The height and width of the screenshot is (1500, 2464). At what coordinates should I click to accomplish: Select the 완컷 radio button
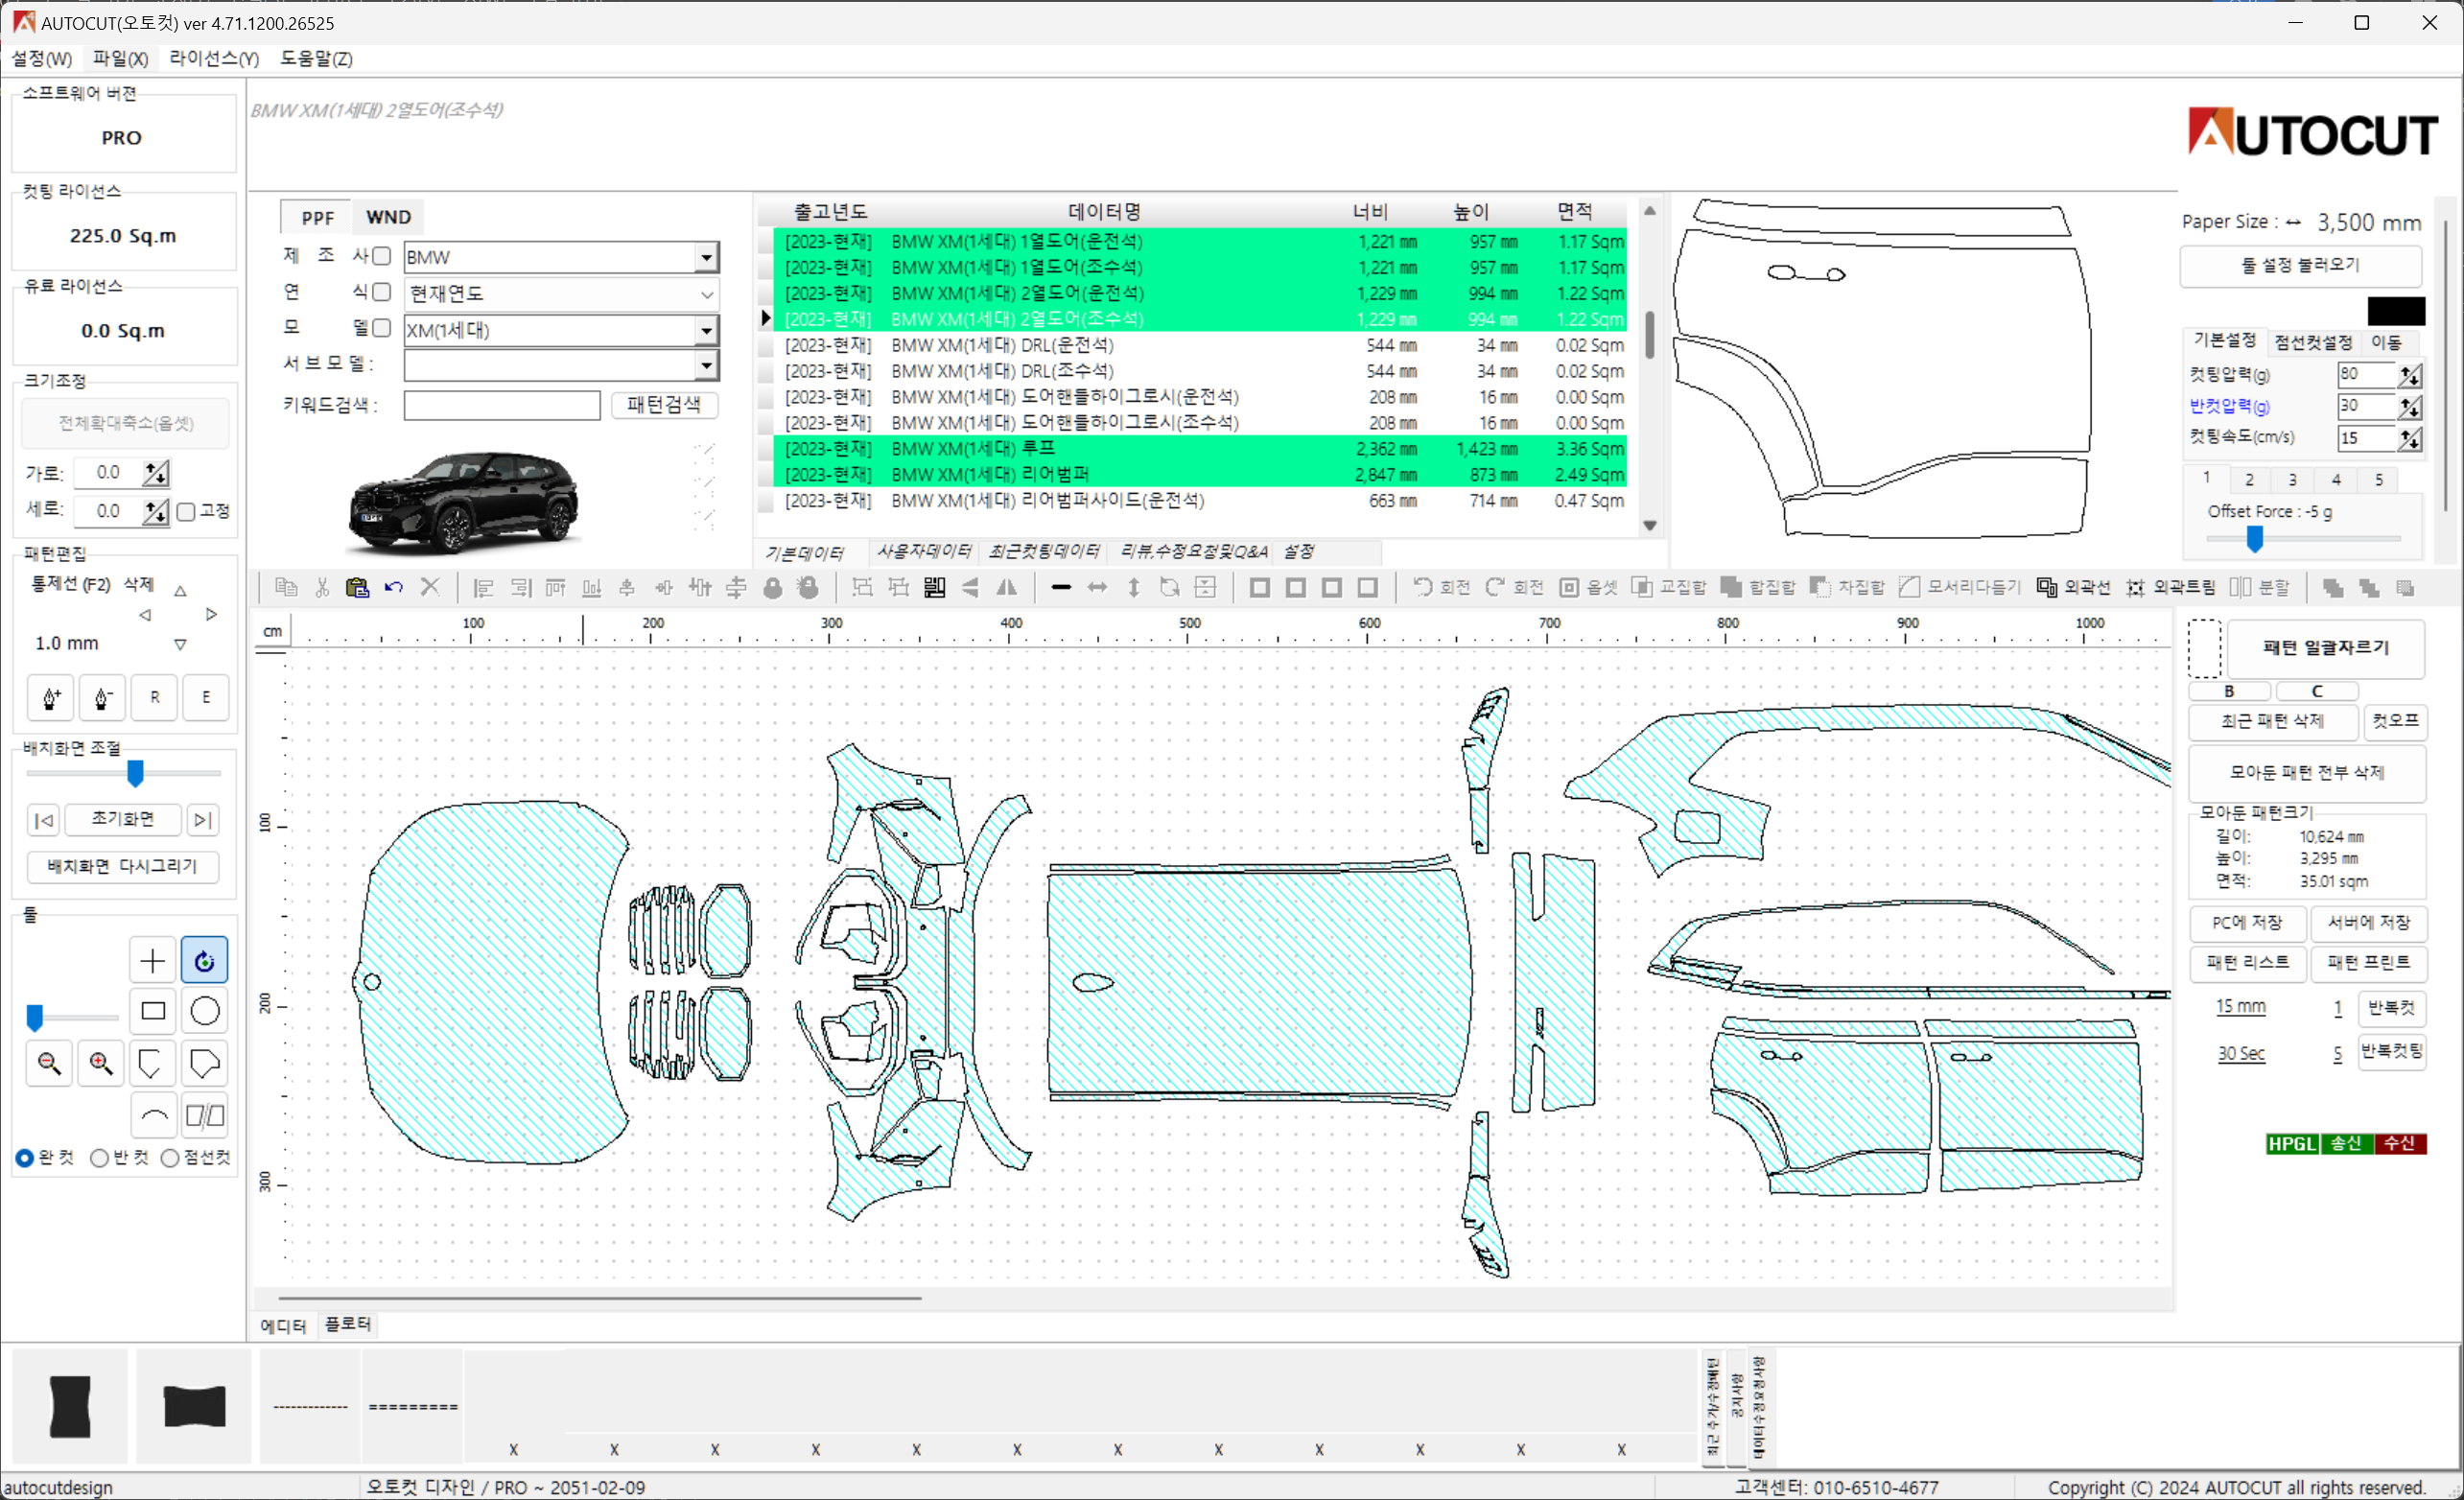click(25, 1159)
